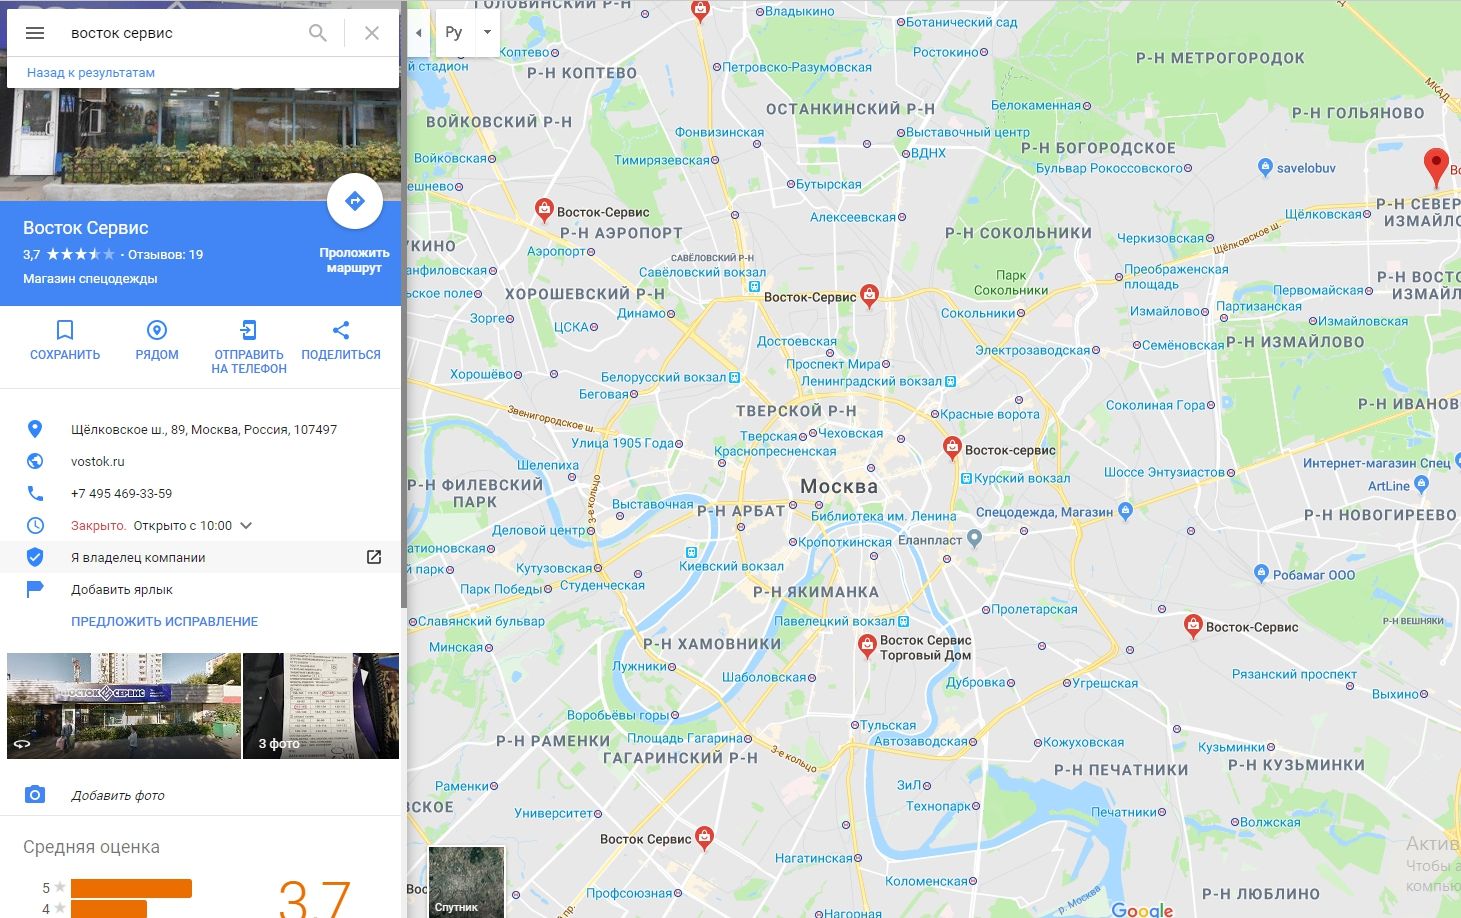Collapse the side panel with arrow
The height and width of the screenshot is (918, 1461).
click(x=419, y=32)
